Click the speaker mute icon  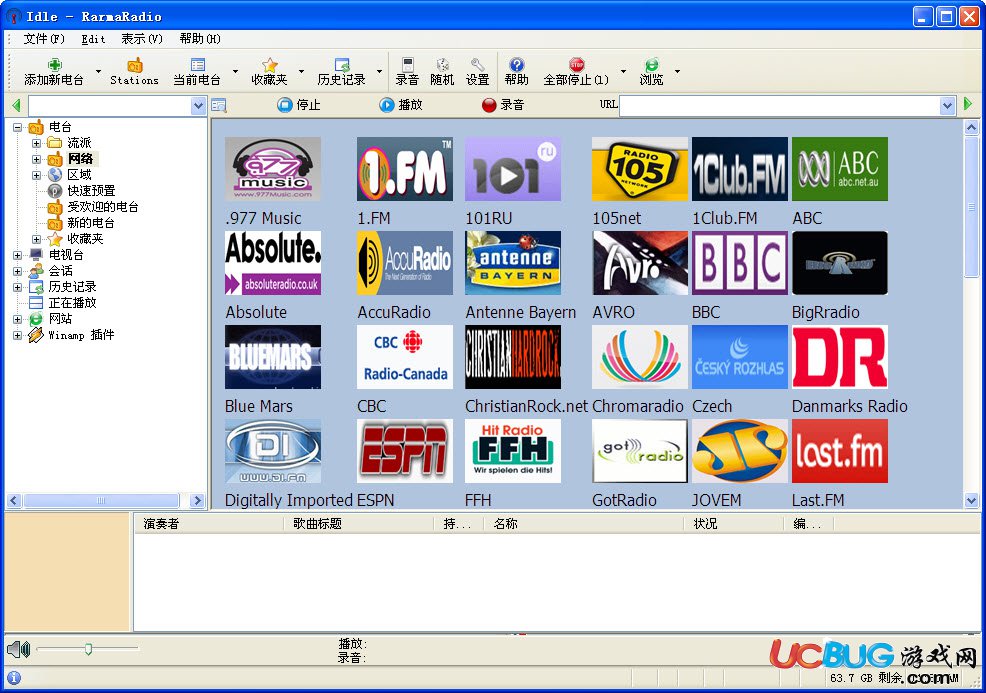pos(18,648)
